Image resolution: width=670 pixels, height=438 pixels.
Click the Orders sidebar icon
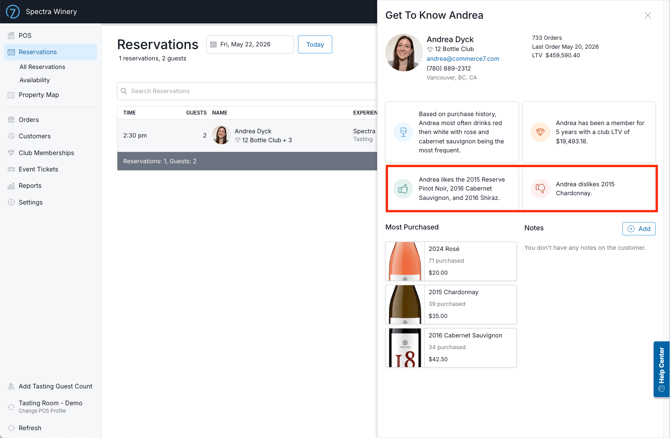pyautogui.click(x=11, y=120)
